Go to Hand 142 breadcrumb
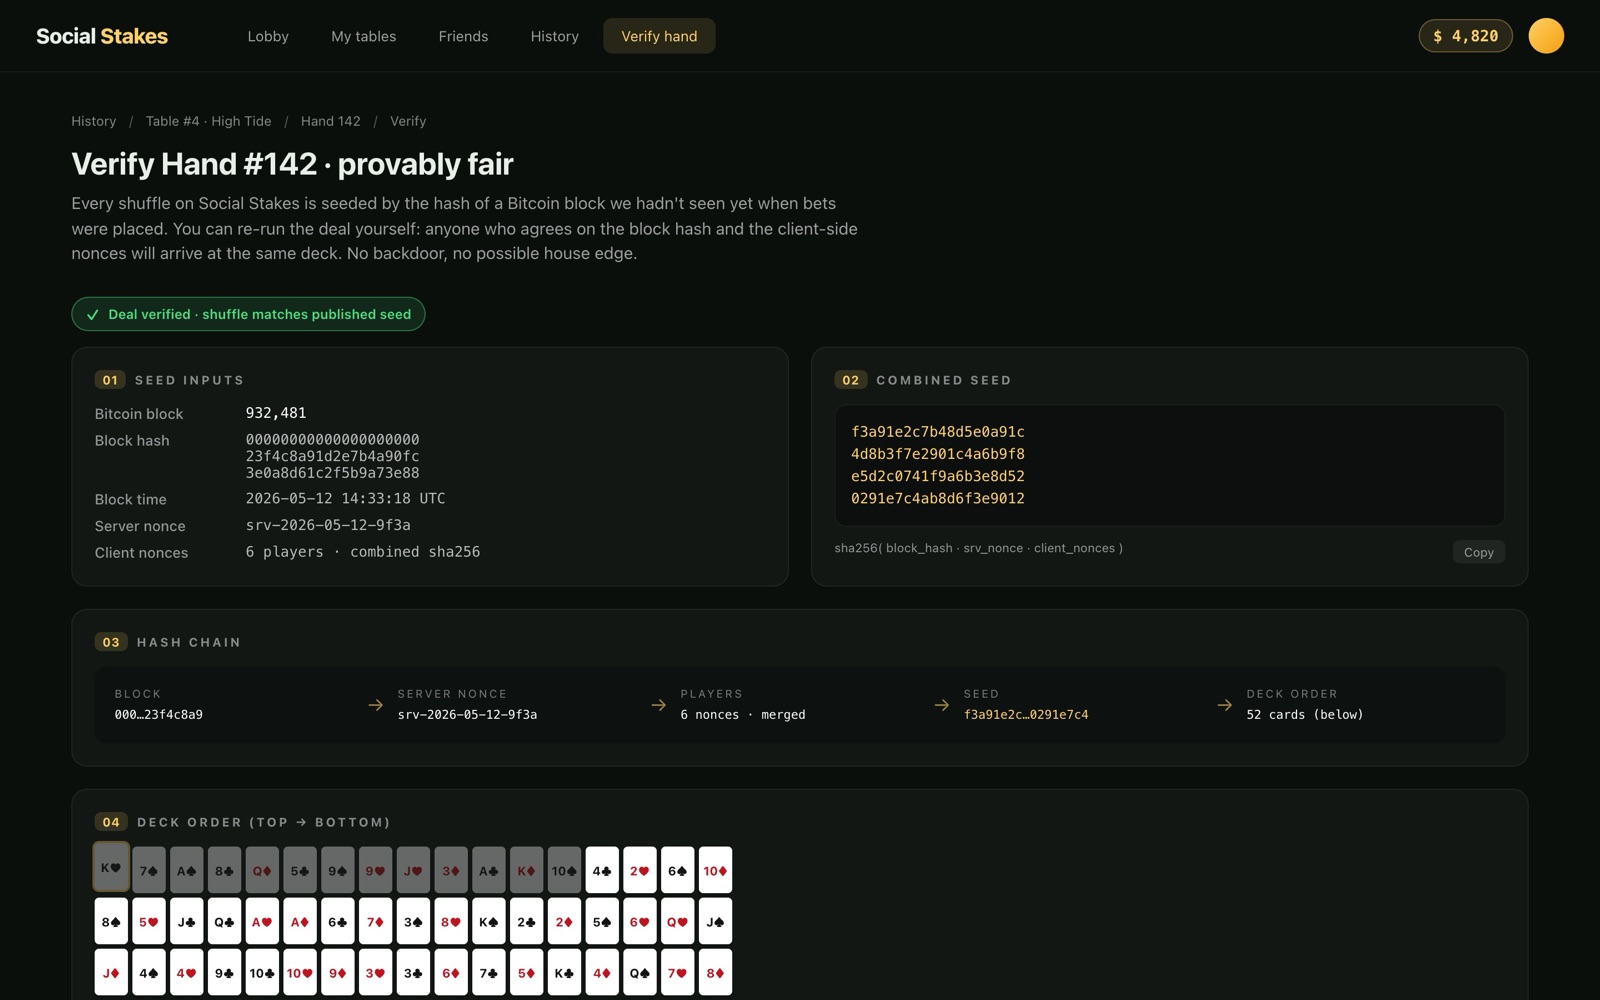 pos(331,121)
